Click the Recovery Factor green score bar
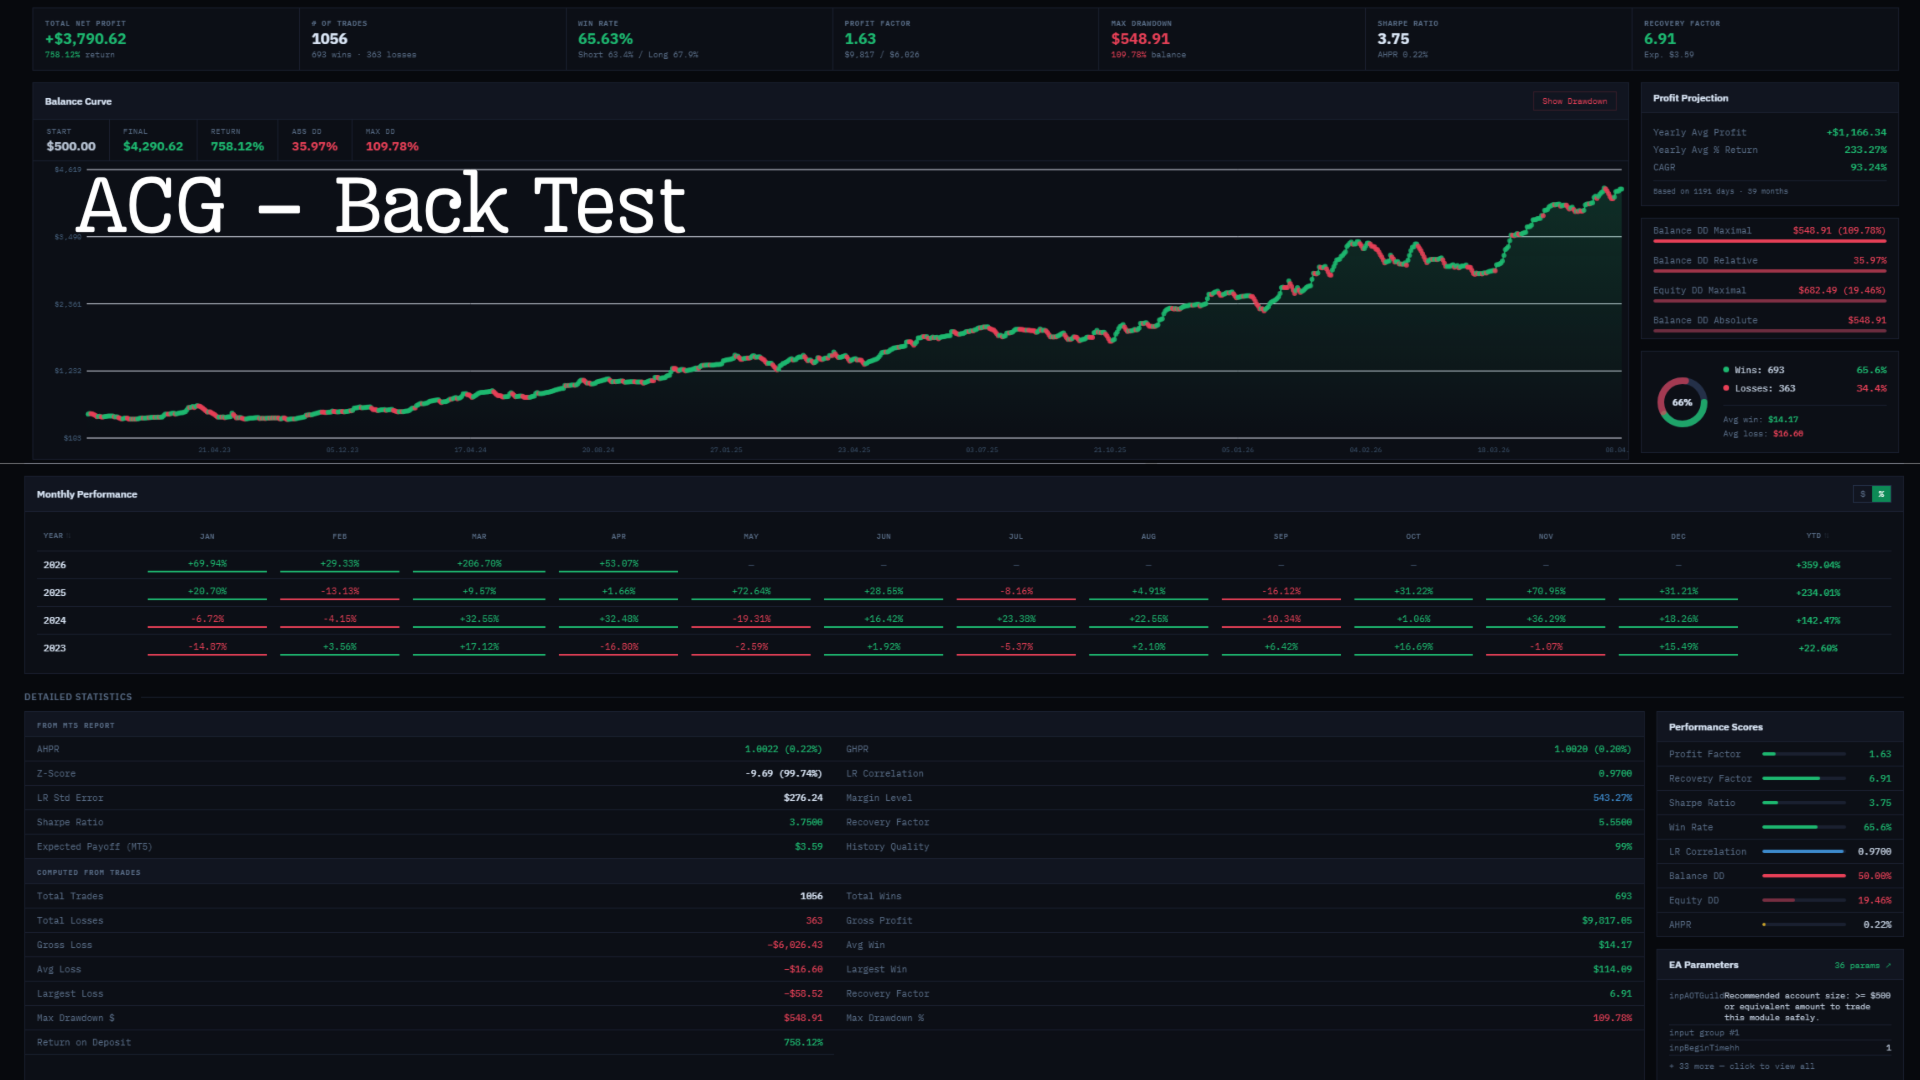The width and height of the screenshot is (1920, 1080). (1792, 779)
